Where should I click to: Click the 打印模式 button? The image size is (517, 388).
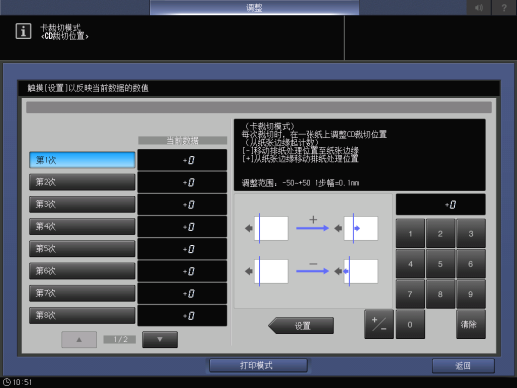pyautogui.click(x=258, y=365)
